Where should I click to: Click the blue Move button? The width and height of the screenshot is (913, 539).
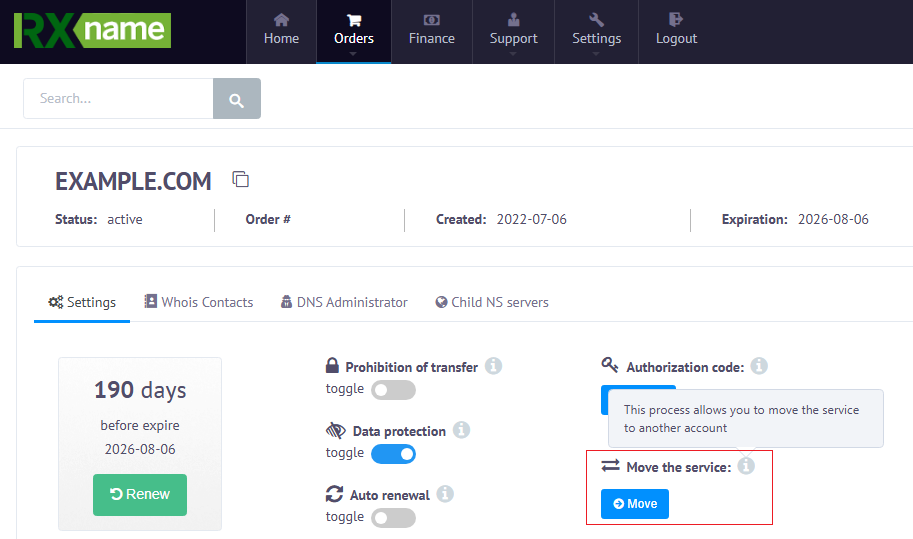coord(635,504)
